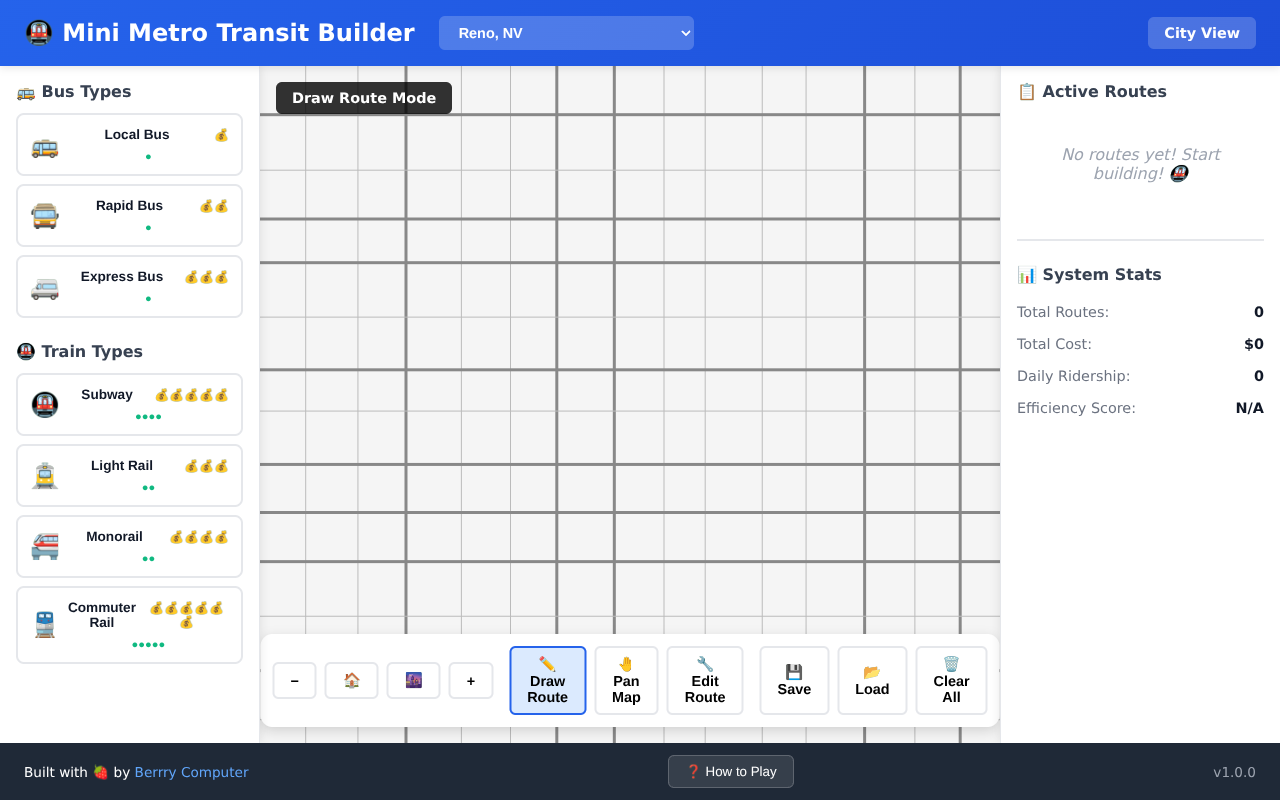Select the Draw Route pencil tool

pyautogui.click(x=547, y=680)
